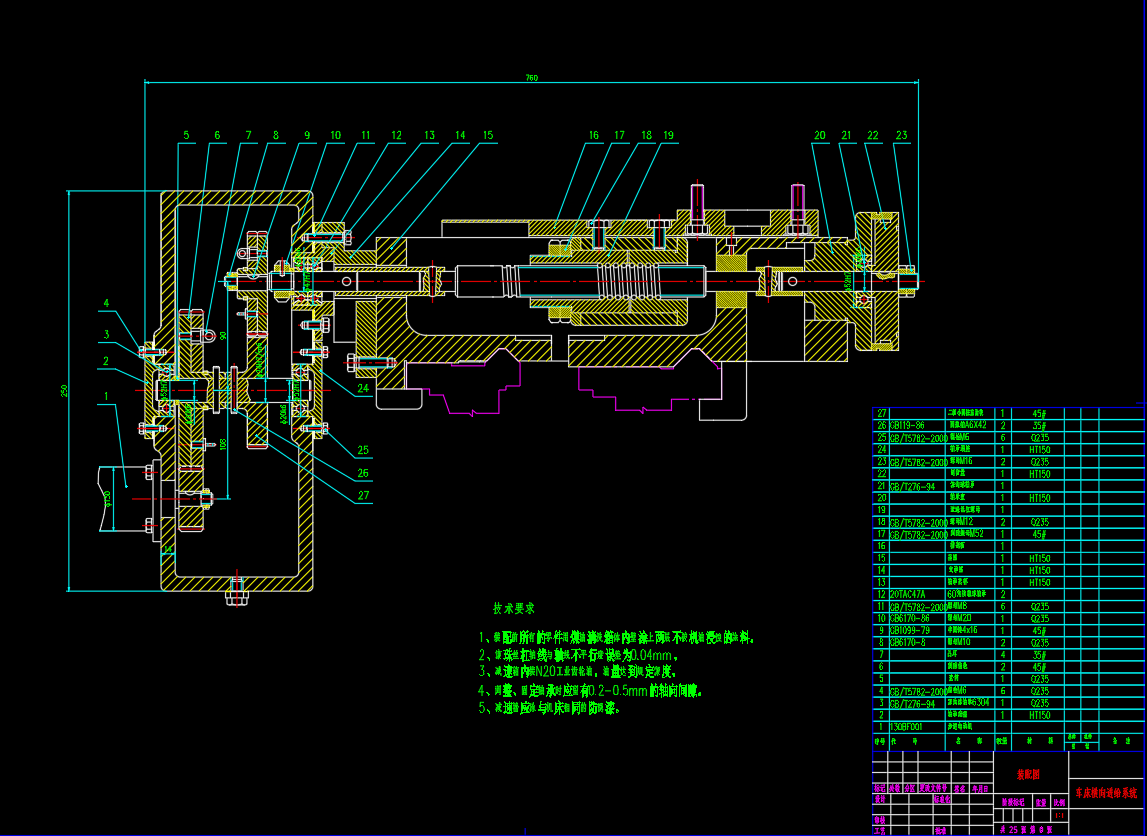Click callout number 4 left of the gearbox
Image resolution: width=1147 pixels, height=836 pixels.
[x=105, y=303]
